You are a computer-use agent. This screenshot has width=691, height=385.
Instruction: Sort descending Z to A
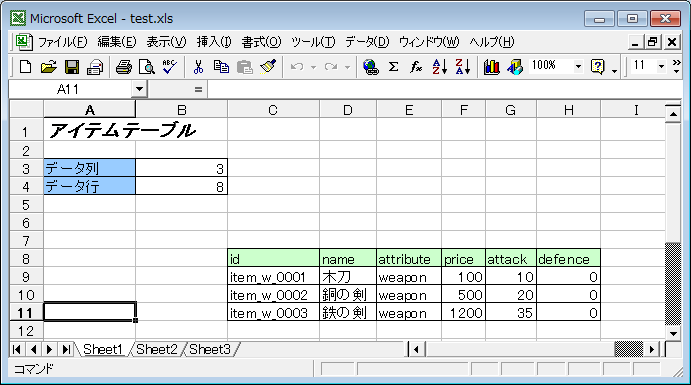click(x=463, y=67)
